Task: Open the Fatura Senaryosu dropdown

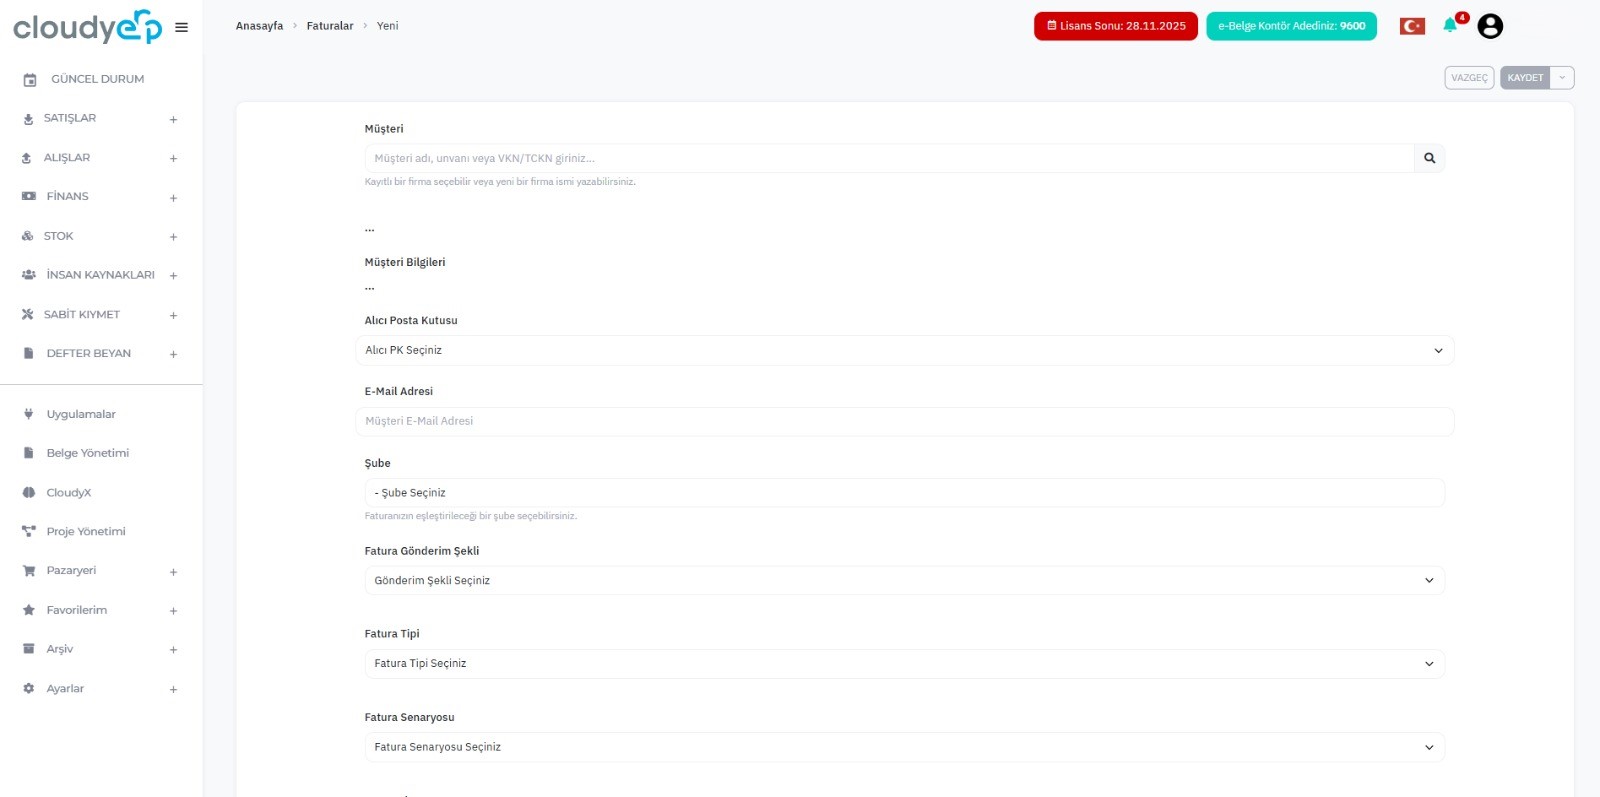Action: tap(904, 747)
